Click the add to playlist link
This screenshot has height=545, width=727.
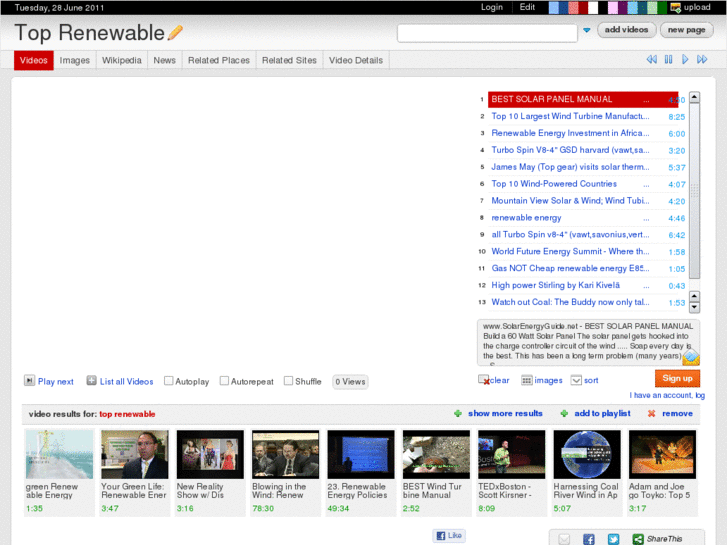pyautogui.click(x=602, y=413)
